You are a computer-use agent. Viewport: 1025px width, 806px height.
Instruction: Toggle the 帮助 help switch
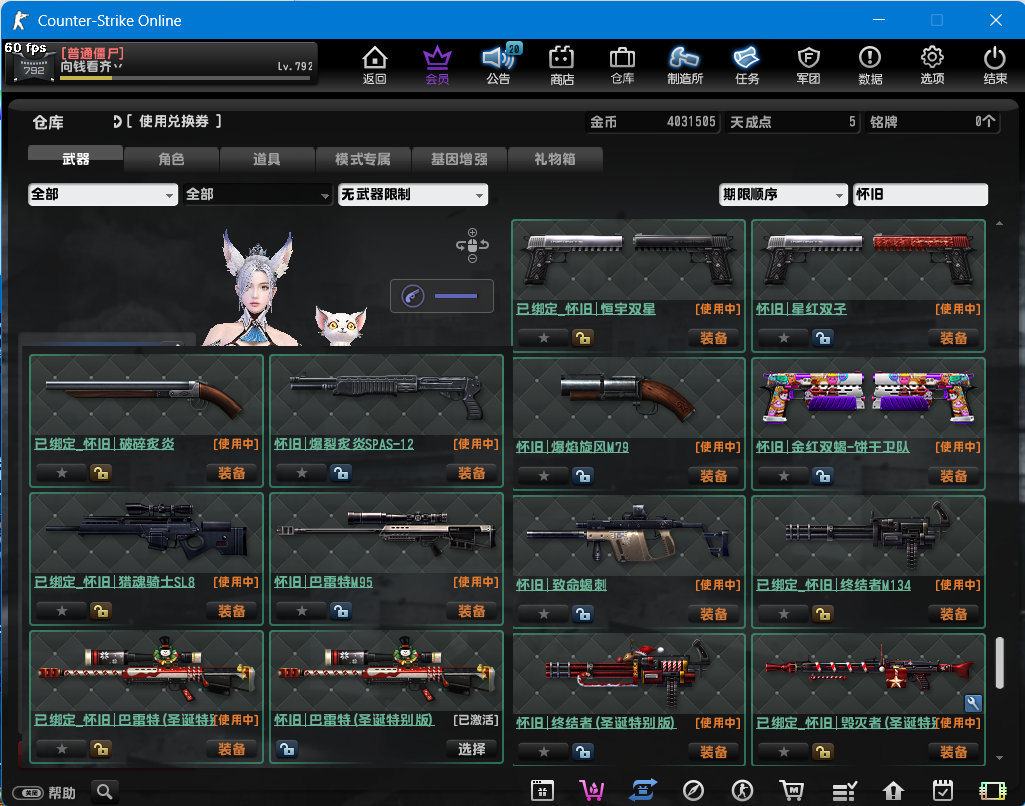(29, 793)
